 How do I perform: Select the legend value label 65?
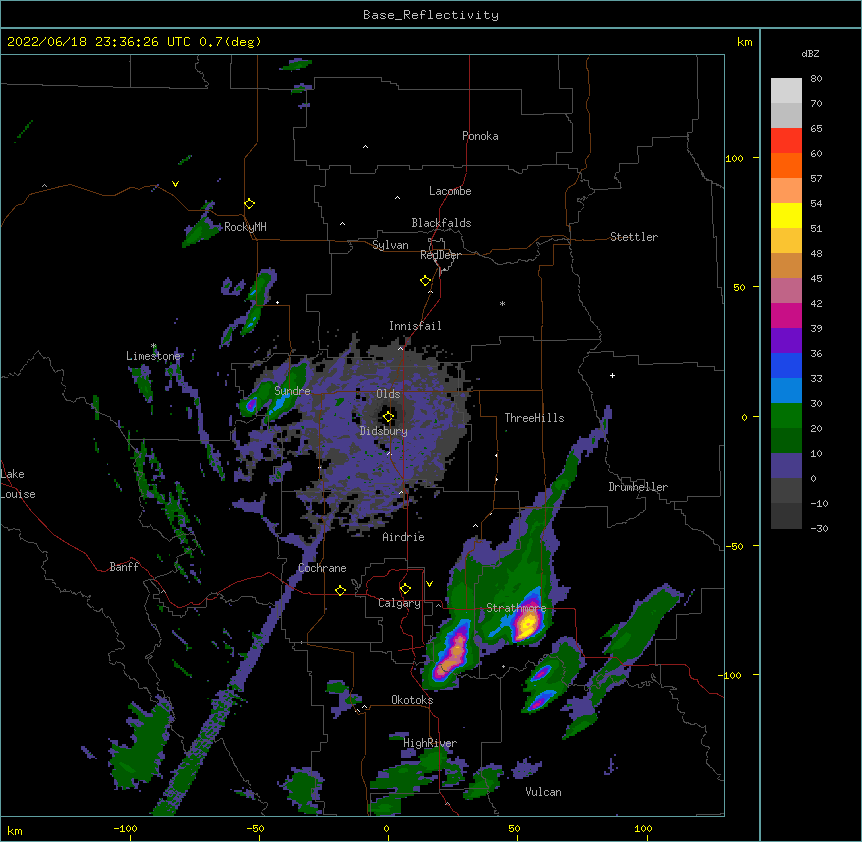816,129
